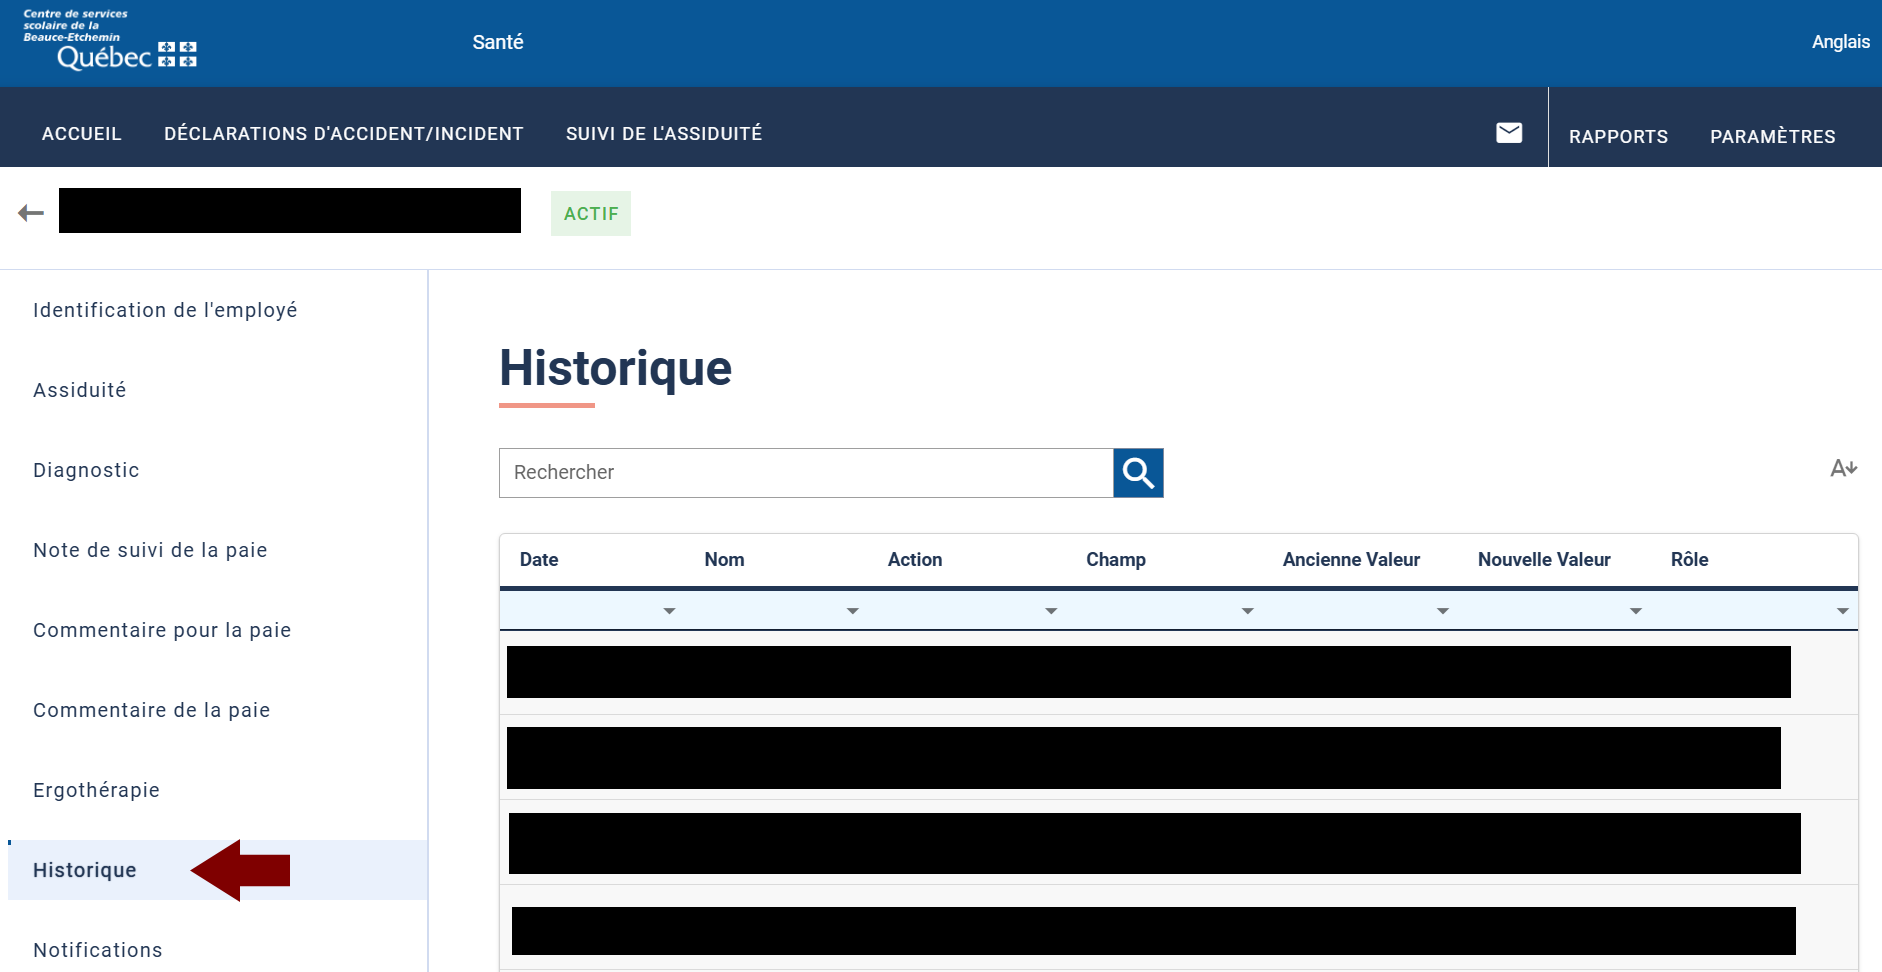Click the Rechercher search field
Image resolution: width=1882 pixels, height=972 pixels.
[x=806, y=472]
